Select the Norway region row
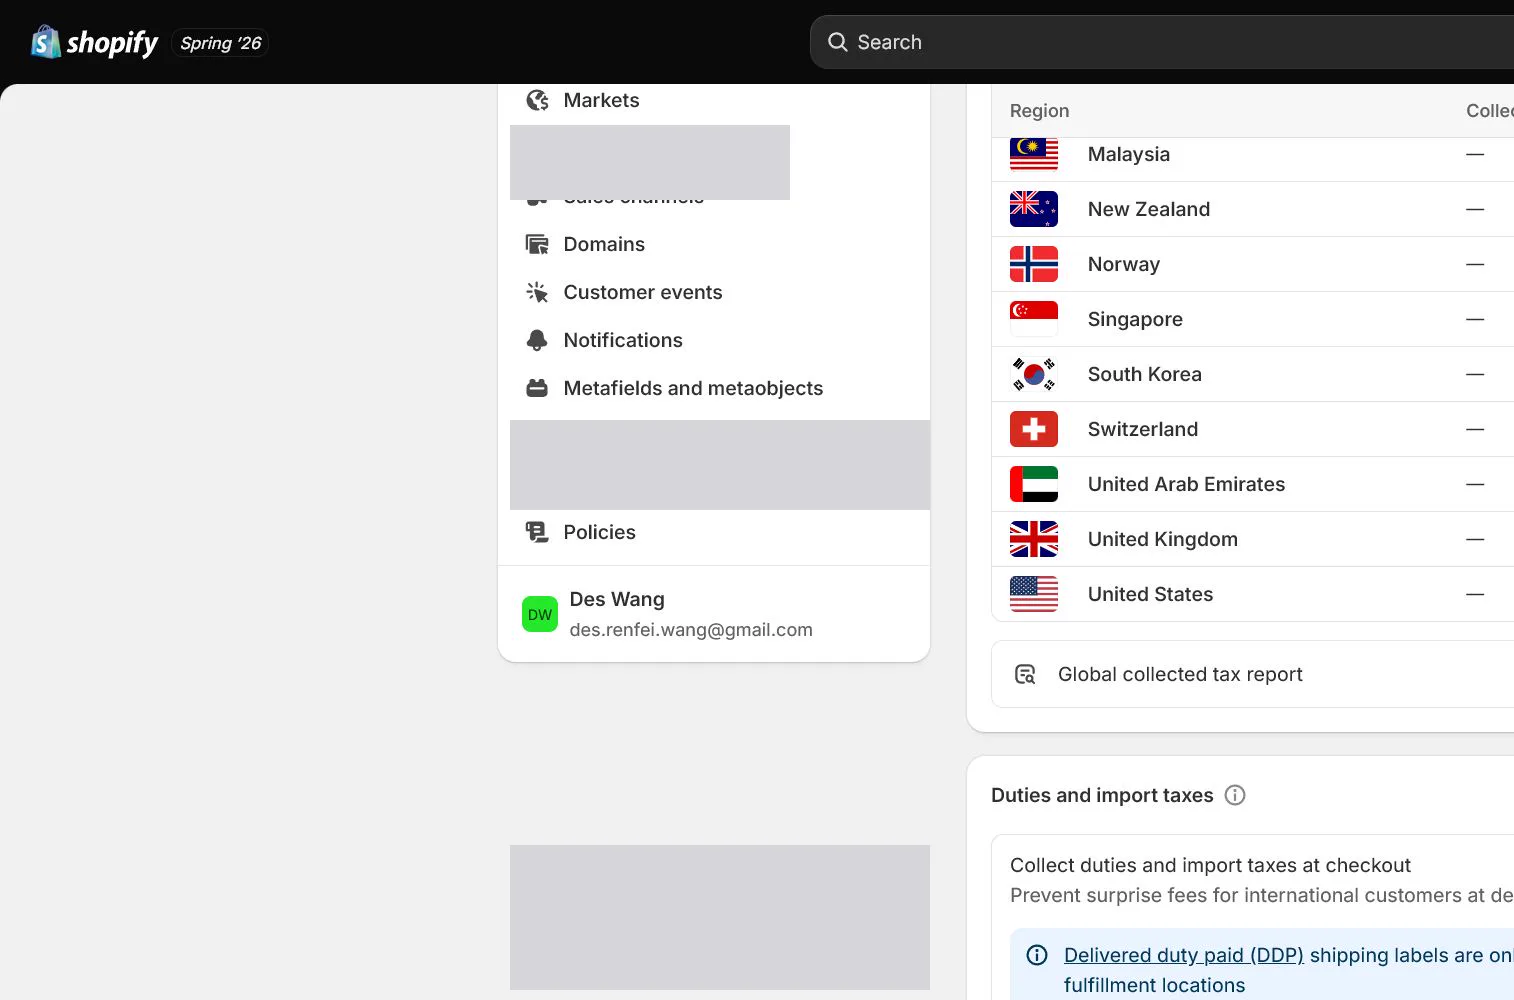1514x1000 pixels. [1253, 264]
